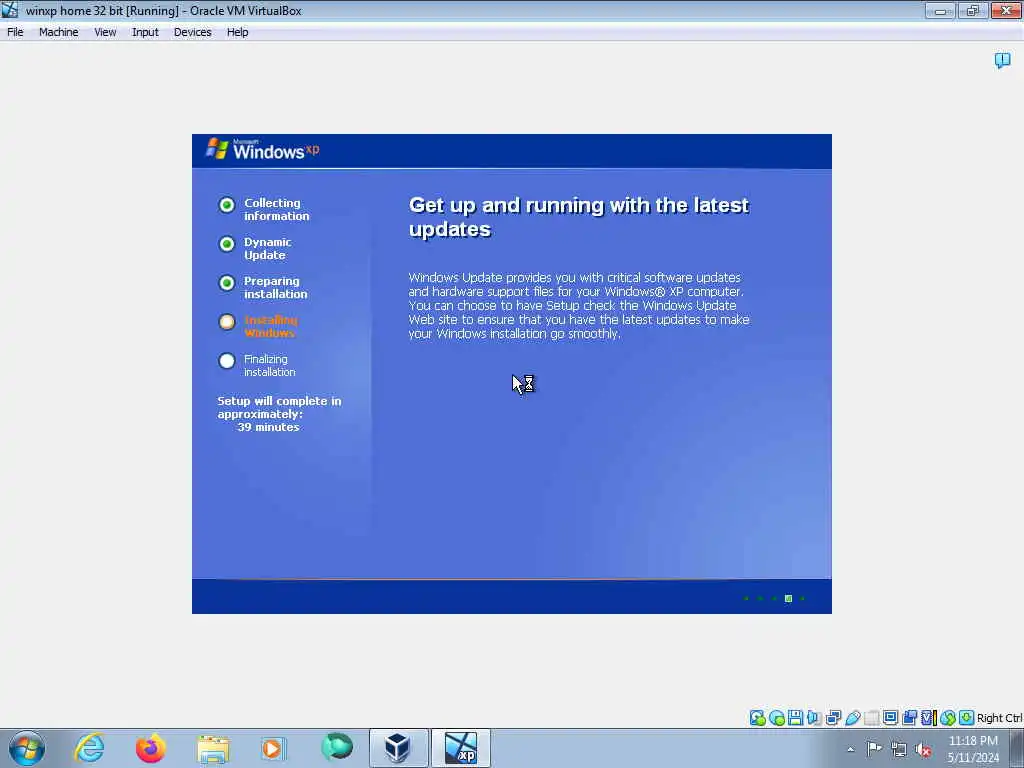Click the floppy disk status icon

(x=795, y=718)
